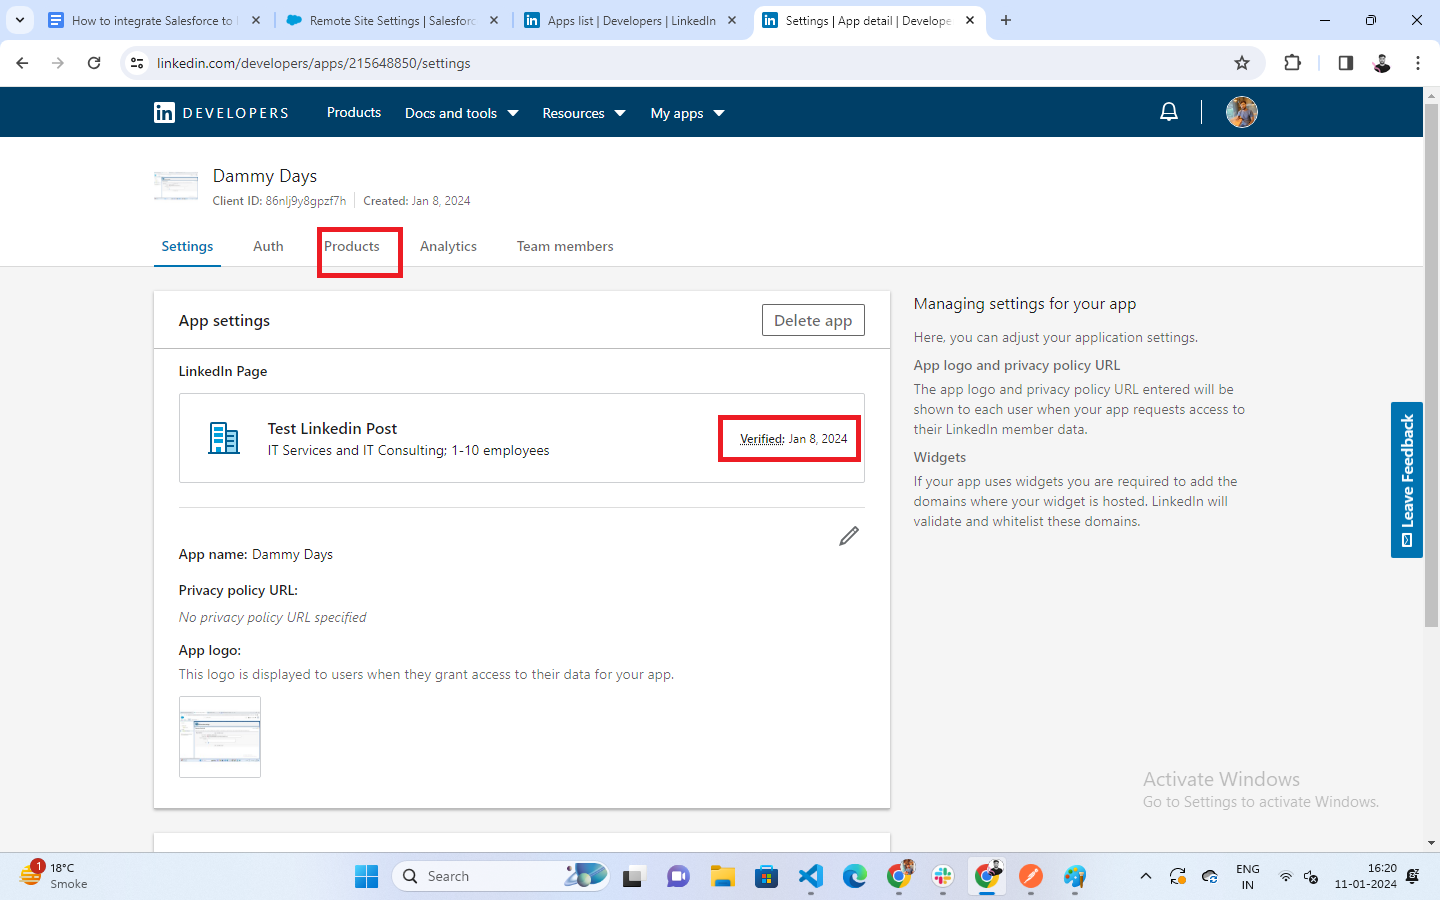Reload the current page

tap(94, 63)
